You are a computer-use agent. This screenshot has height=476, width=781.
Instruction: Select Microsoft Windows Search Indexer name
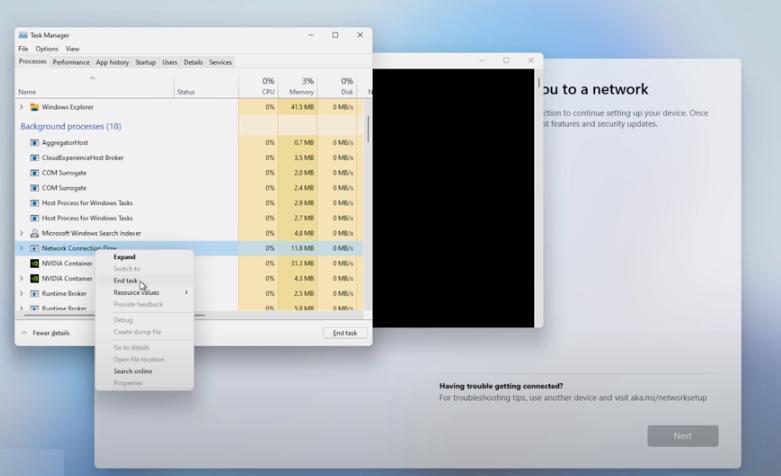(x=91, y=233)
